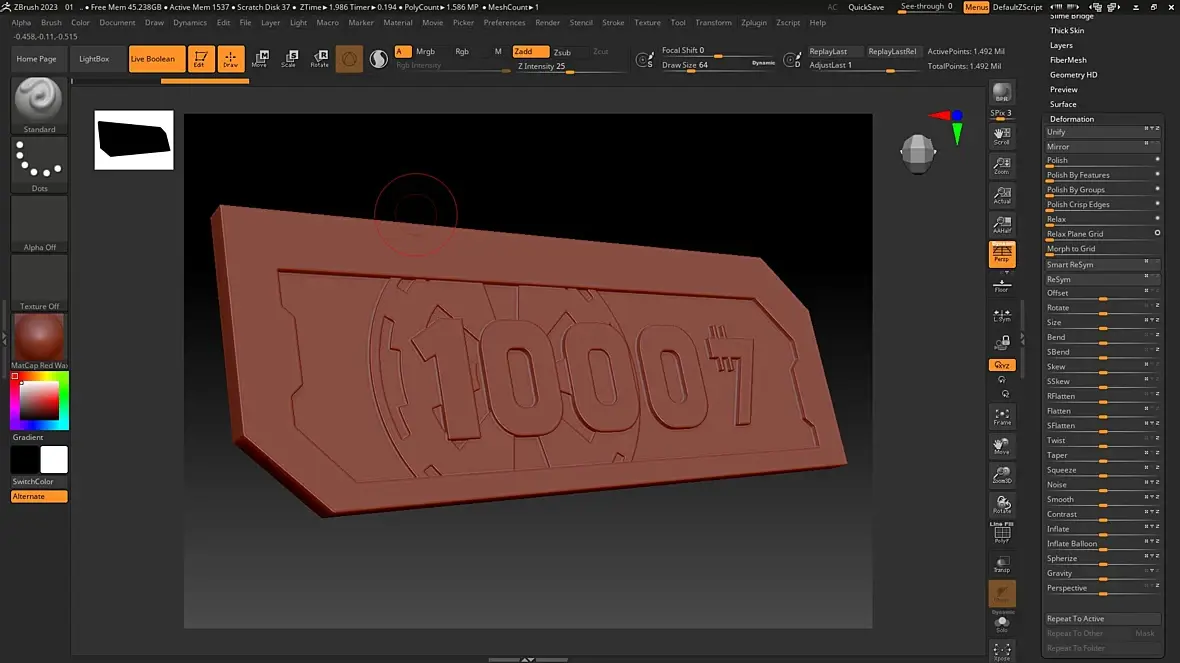1180x663 pixels.
Task: Collapse the Deformation section
Action: 1071,119
